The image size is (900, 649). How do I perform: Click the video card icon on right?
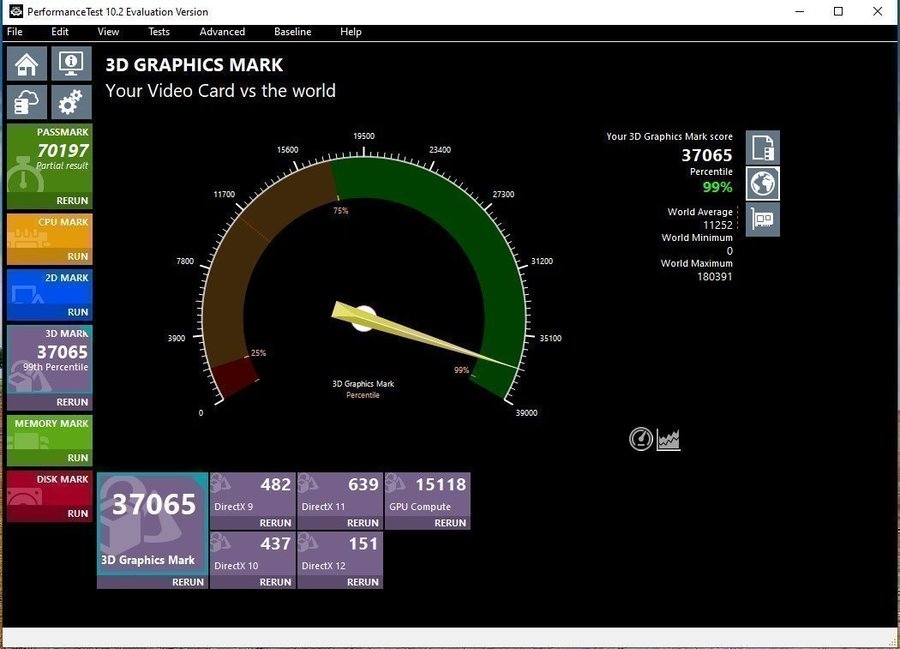click(763, 219)
